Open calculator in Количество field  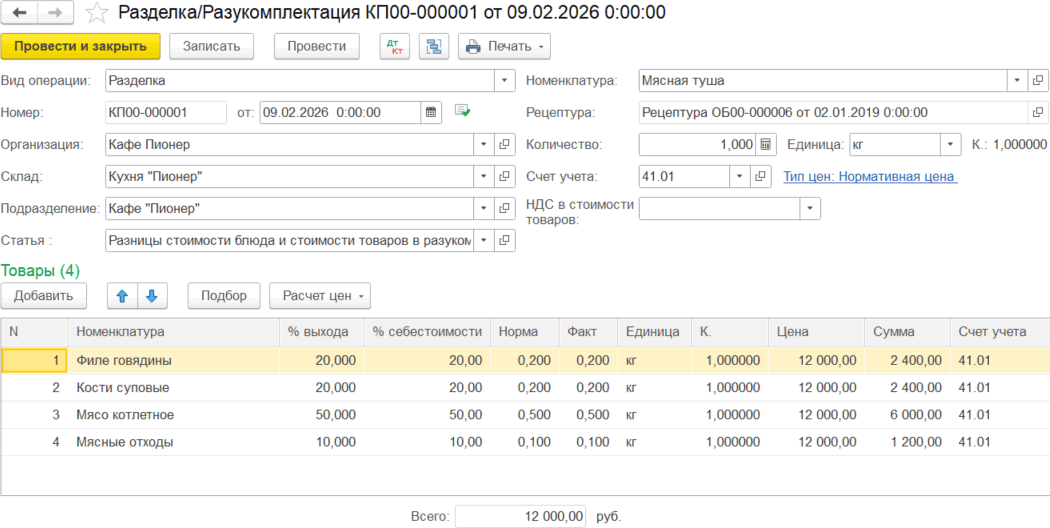click(765, 145)
